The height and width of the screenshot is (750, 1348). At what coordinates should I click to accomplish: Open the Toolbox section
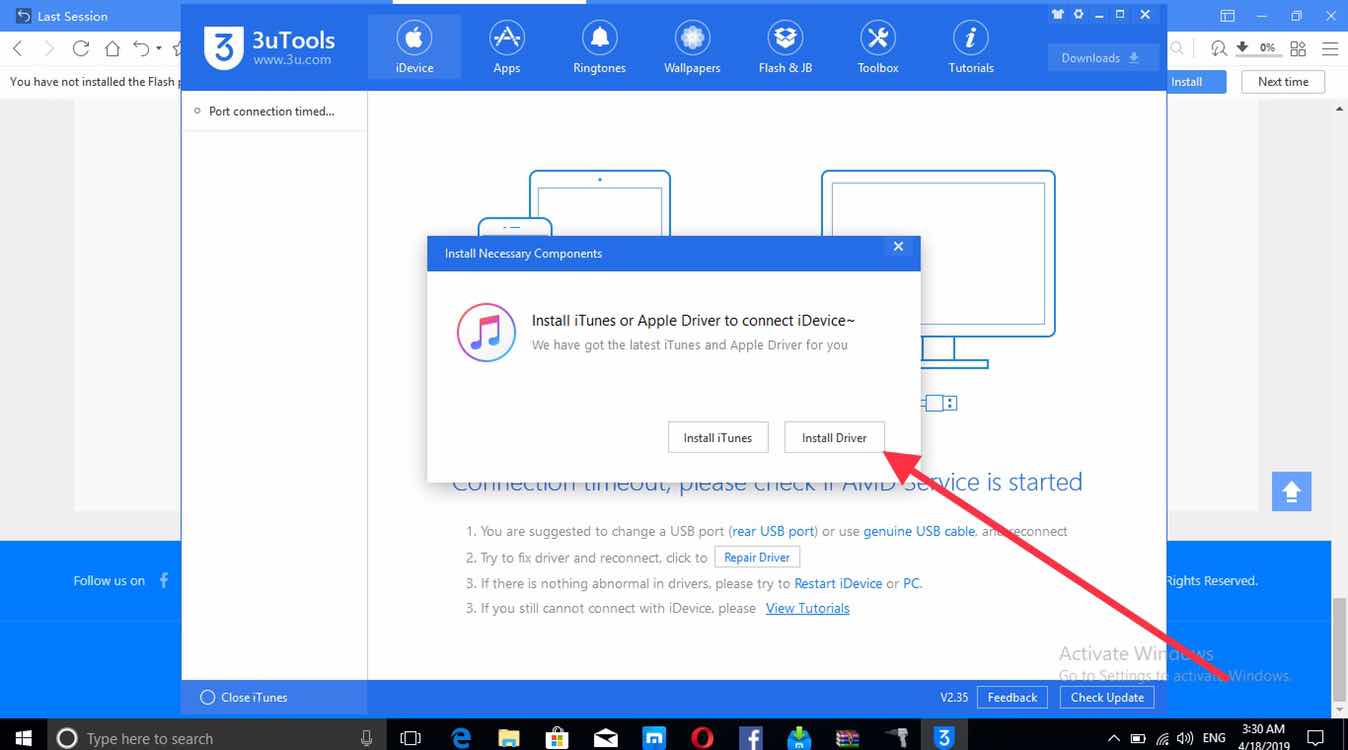click(878, 47)
